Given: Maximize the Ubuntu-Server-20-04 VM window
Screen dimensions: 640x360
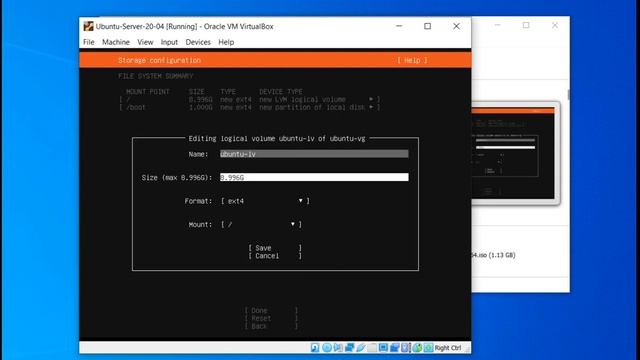Looking at the screenshot, I should click(427, 26).
